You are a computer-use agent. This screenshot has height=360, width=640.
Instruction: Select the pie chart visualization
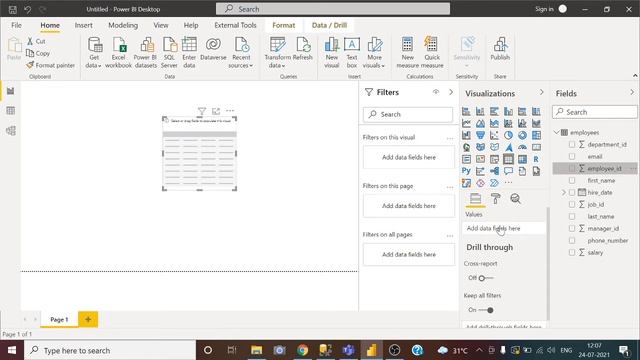(x=508, y=135)
